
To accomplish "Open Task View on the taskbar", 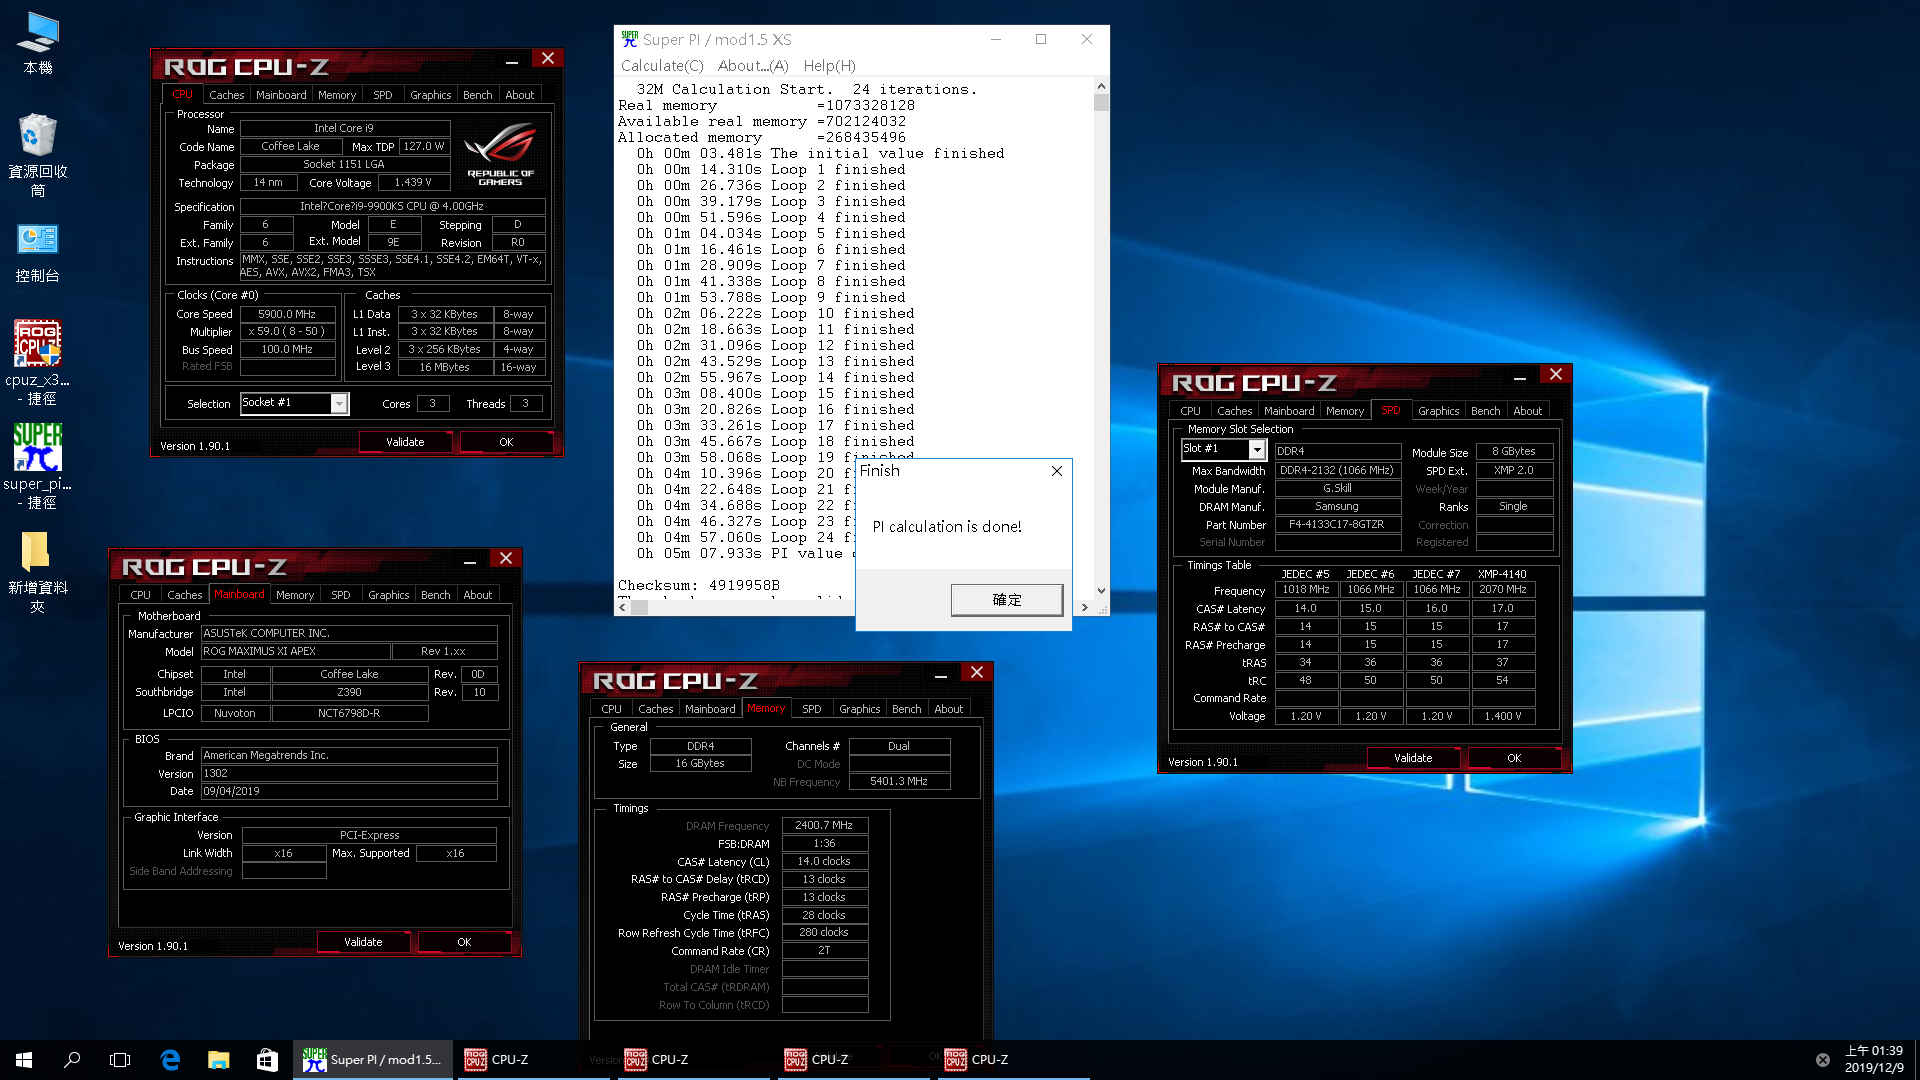I will click(x=120, y=1060).
